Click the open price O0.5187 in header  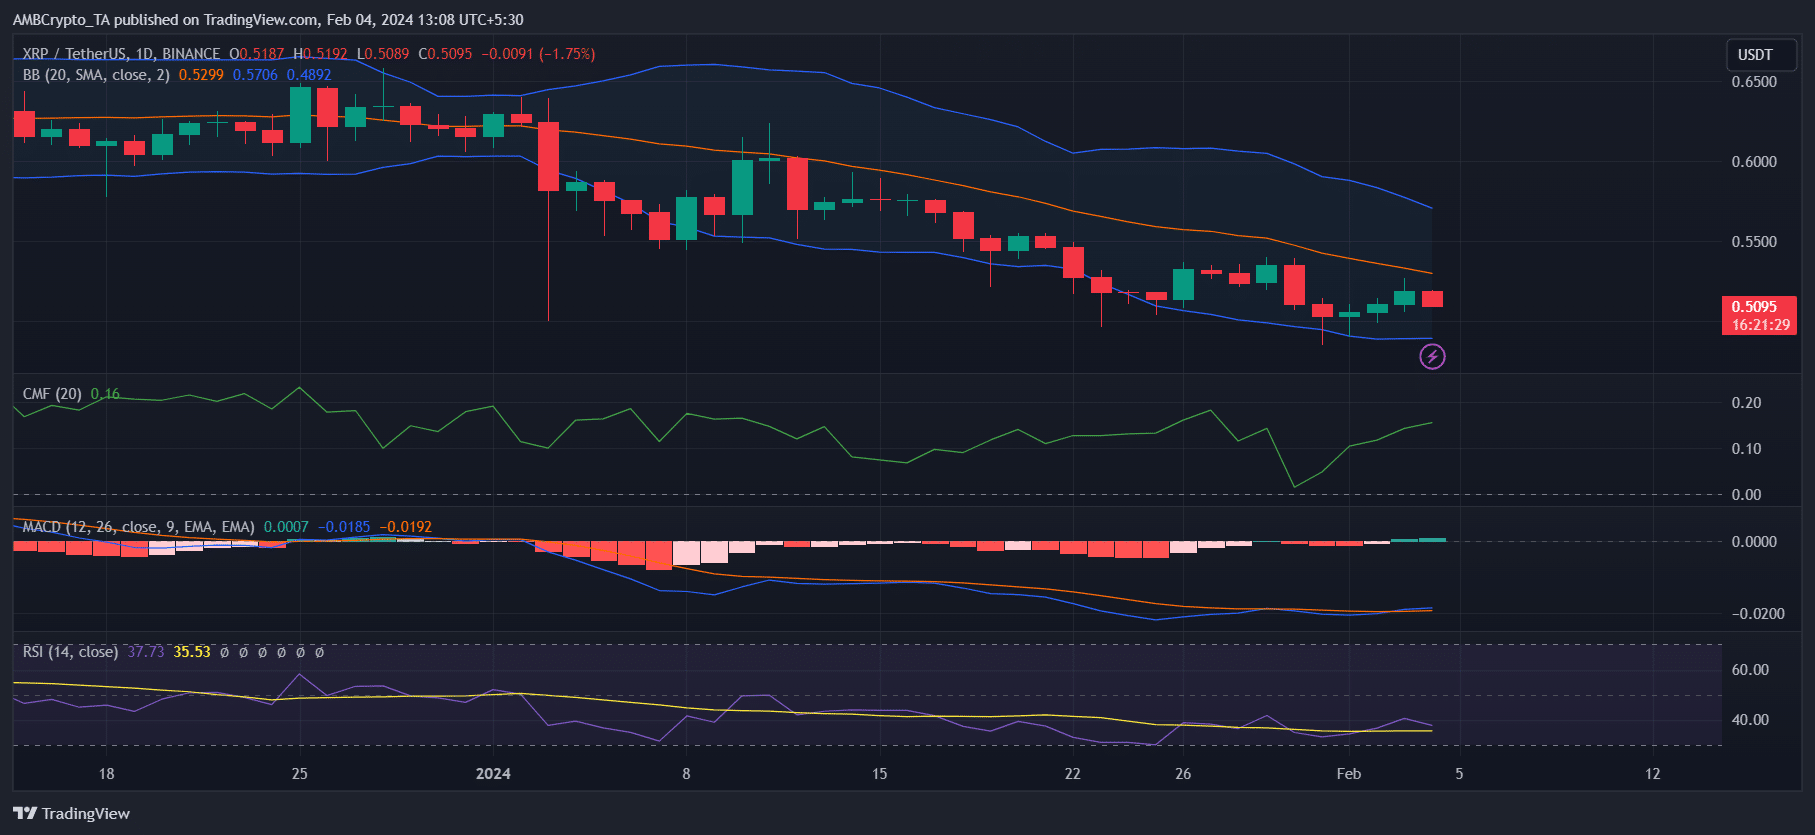[257, 54]
